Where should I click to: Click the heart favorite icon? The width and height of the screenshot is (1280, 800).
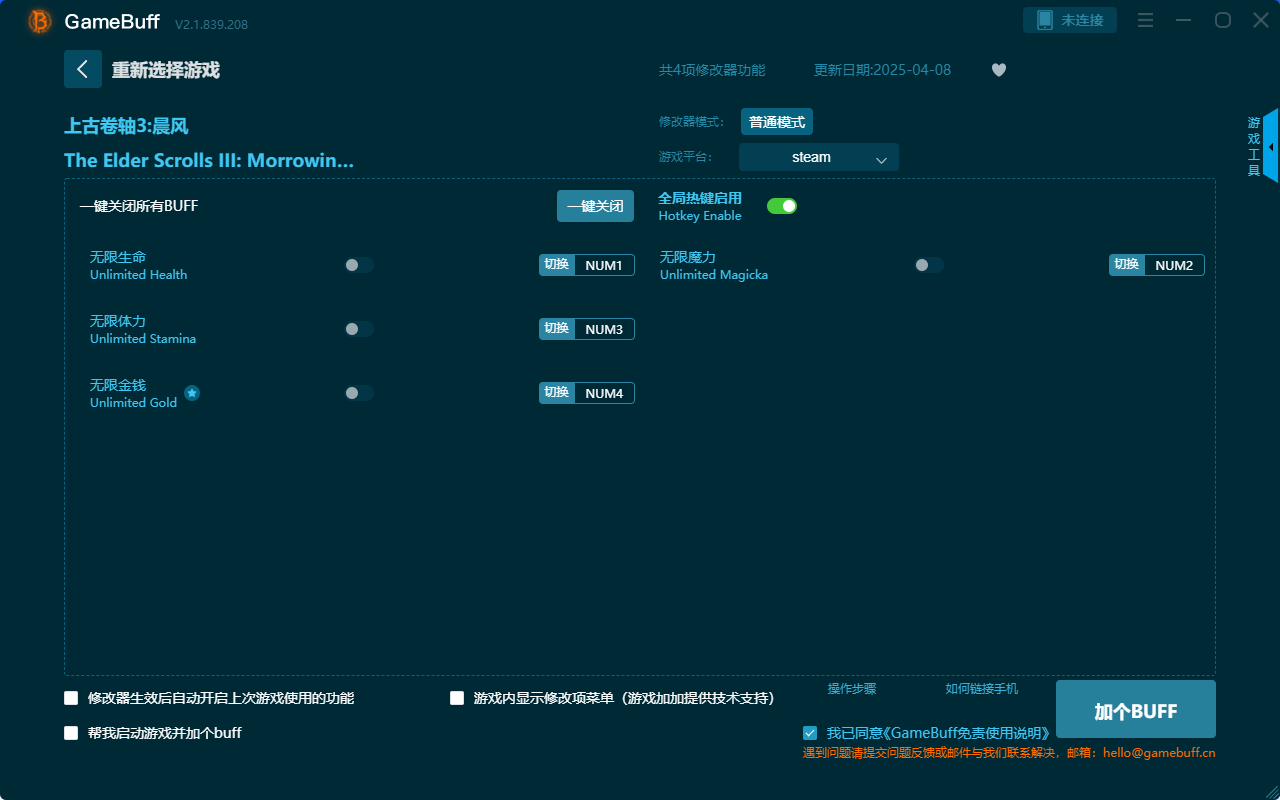coord(998,70)
